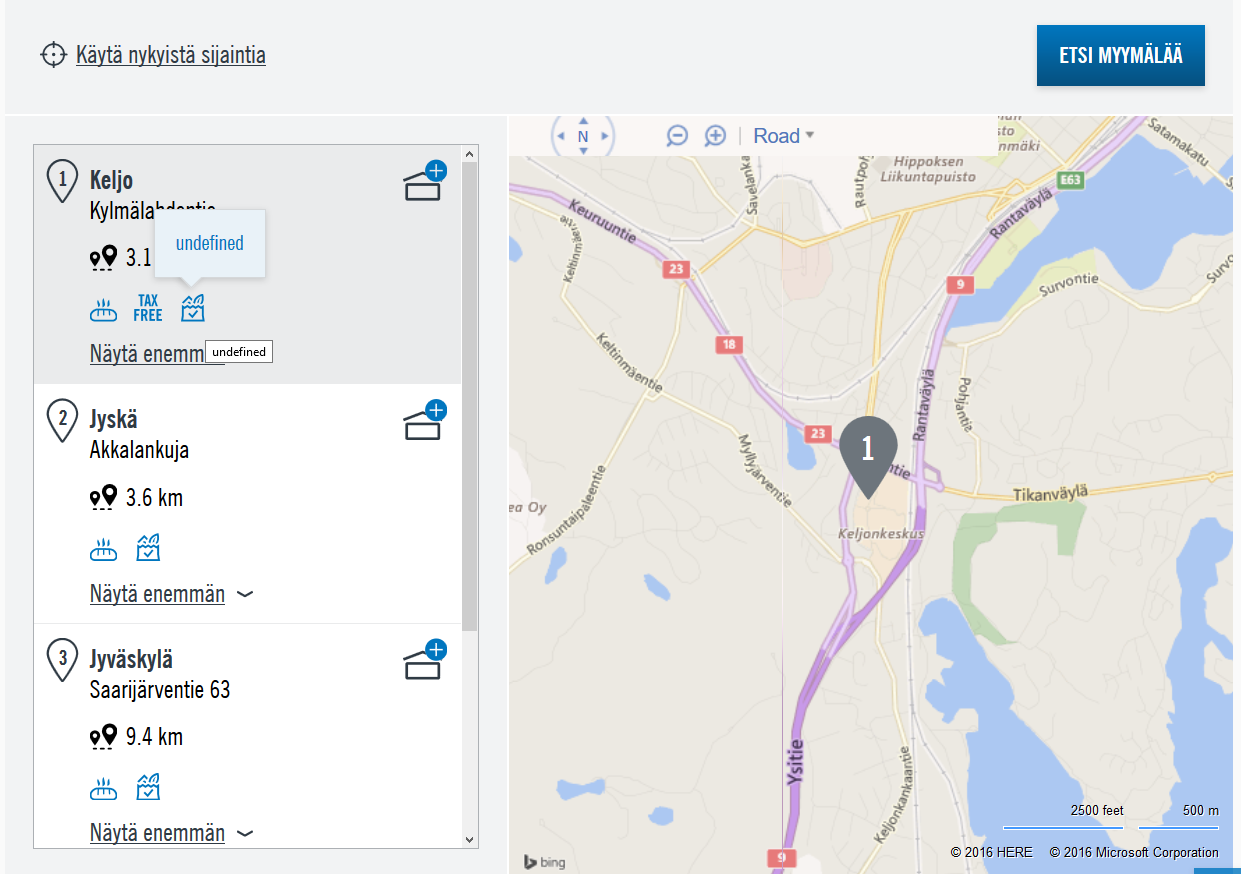1241x874 pixels.
Task: Click the TAX FREE icon for Keljo
Action: (148, 309)
